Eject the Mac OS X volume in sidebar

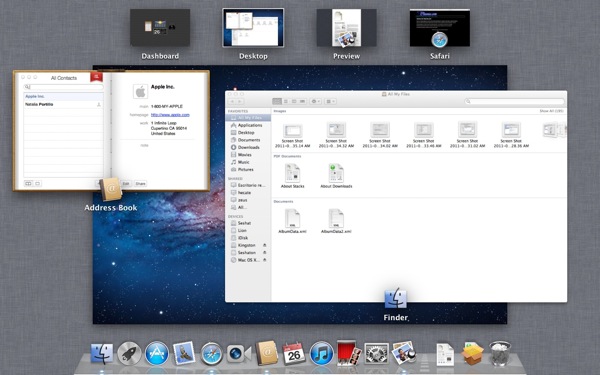tap(264, 260)
